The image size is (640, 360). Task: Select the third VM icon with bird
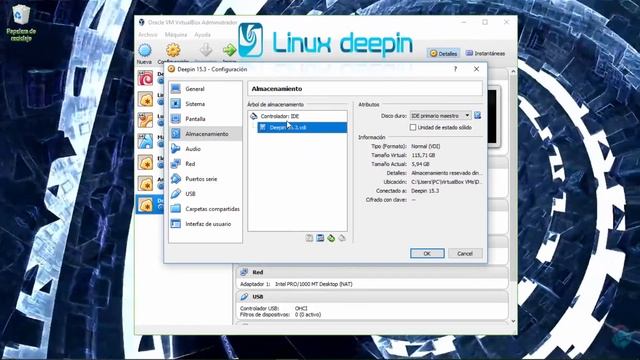click(145, 120)
